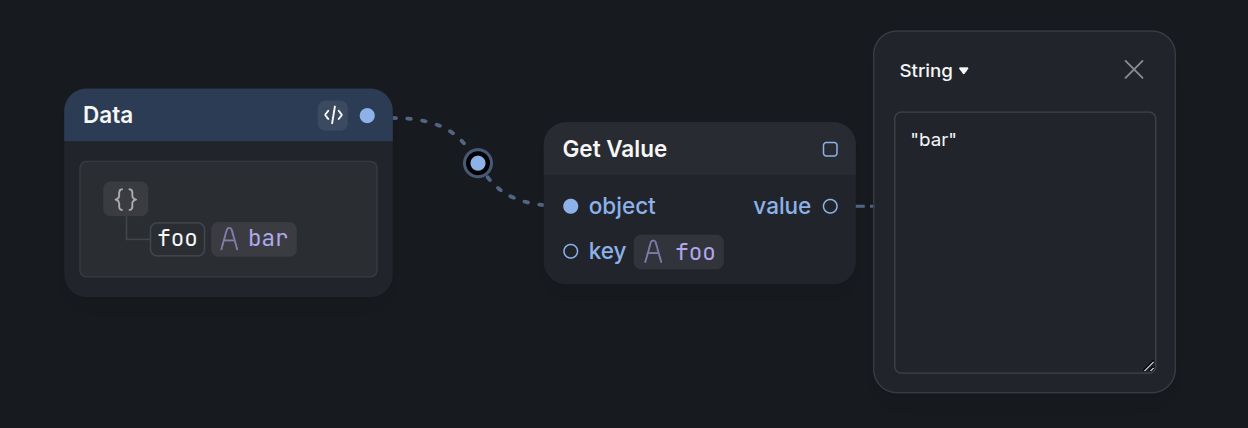Open the code view icon on Data node
This screenshot has width=1248, height=428.
point(333,115)
